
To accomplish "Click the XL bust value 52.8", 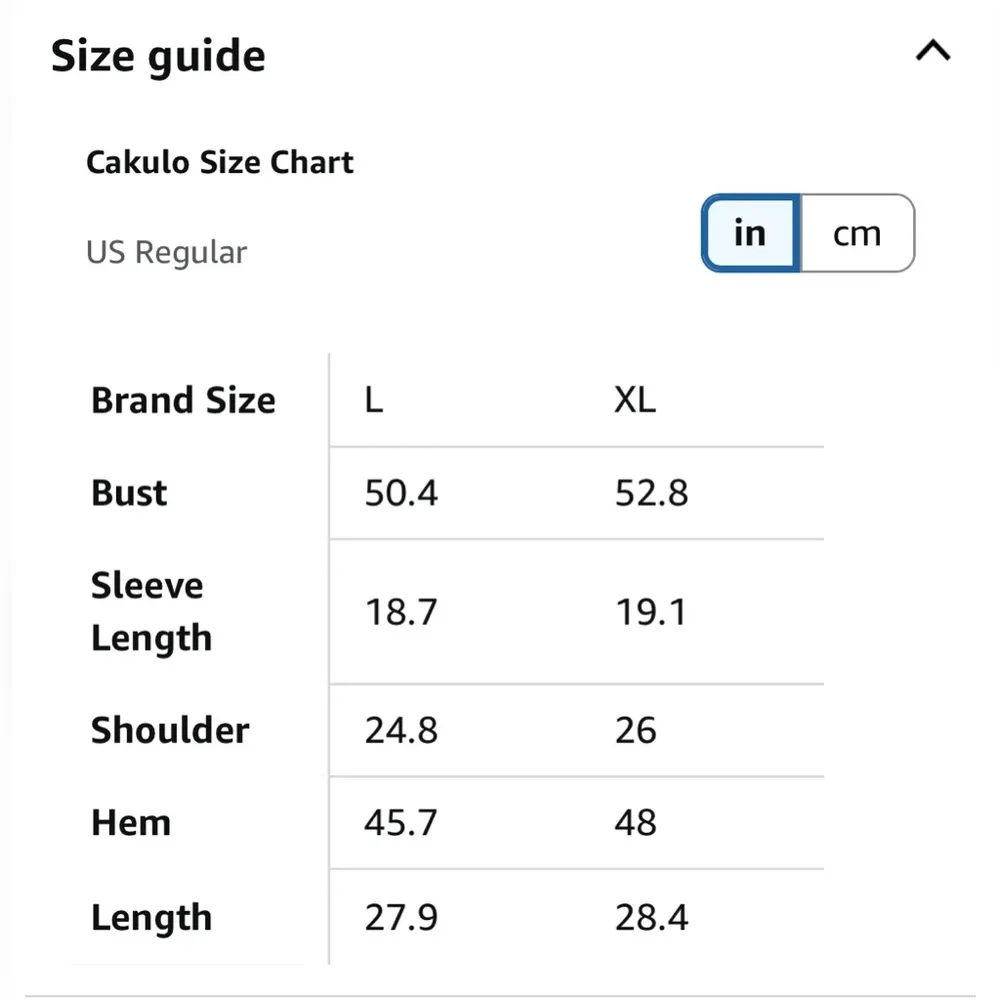I will [x=652, y=493].
